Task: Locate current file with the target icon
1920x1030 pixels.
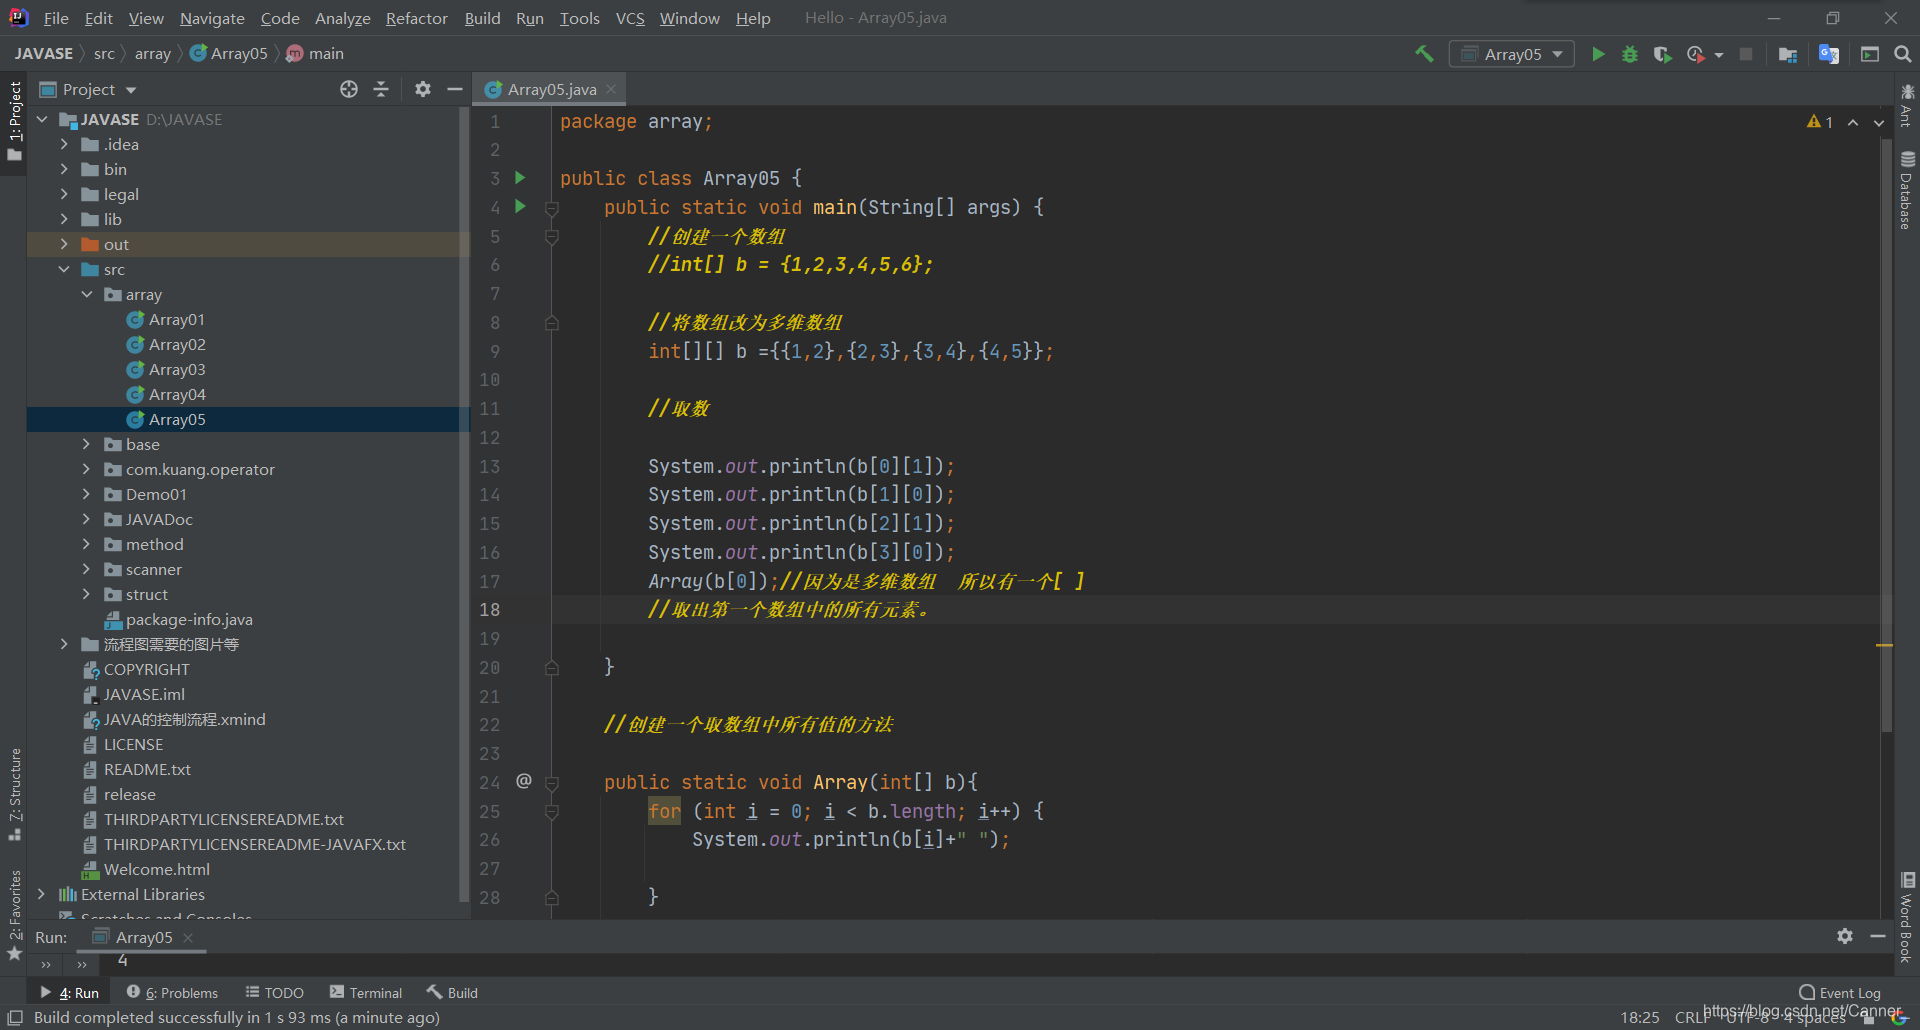Action: pos(349,89)
